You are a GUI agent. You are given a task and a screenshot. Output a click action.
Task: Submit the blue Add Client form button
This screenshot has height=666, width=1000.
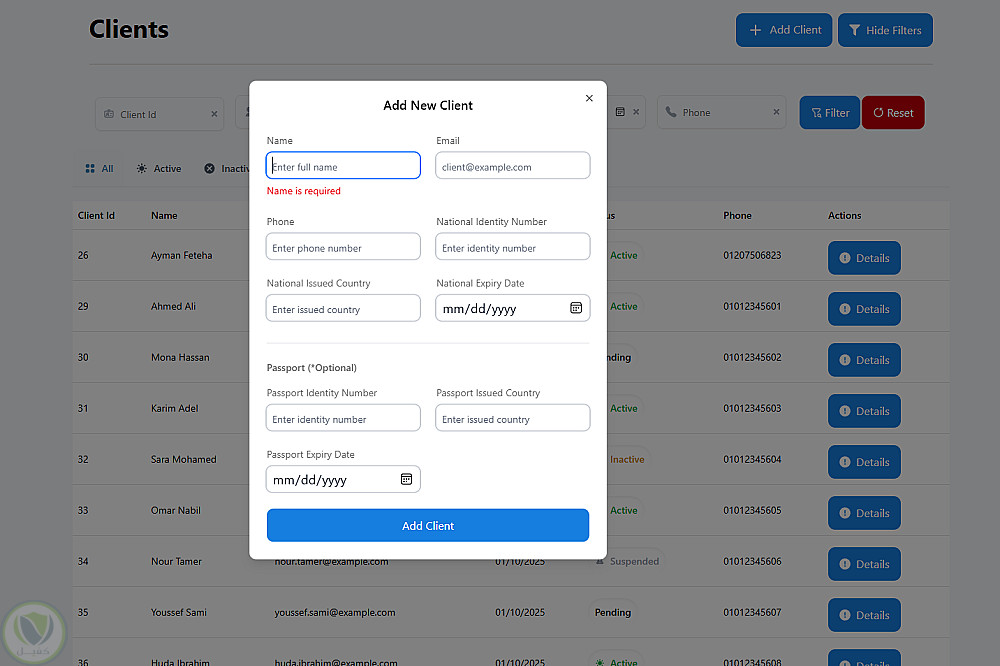(x=428, y=525)
